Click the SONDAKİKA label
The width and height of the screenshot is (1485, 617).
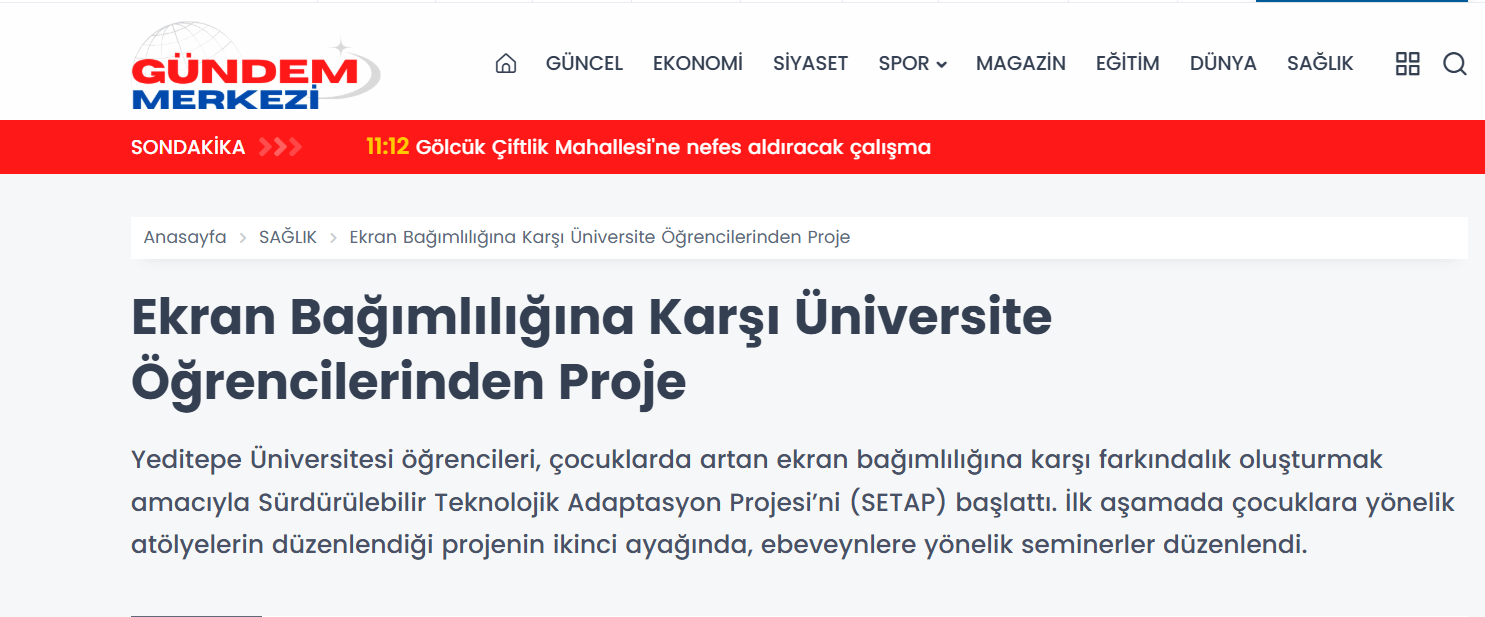pyautogui.click(x=188, y=148)
